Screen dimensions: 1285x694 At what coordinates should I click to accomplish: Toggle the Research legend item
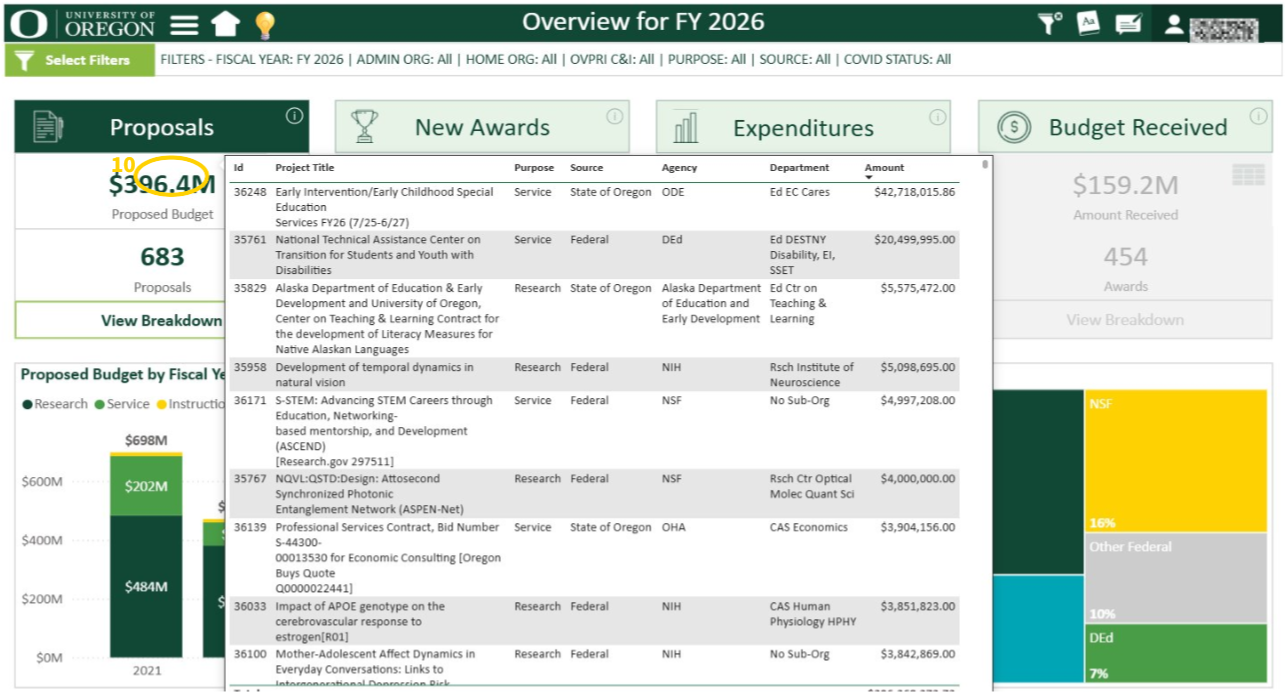55,404
